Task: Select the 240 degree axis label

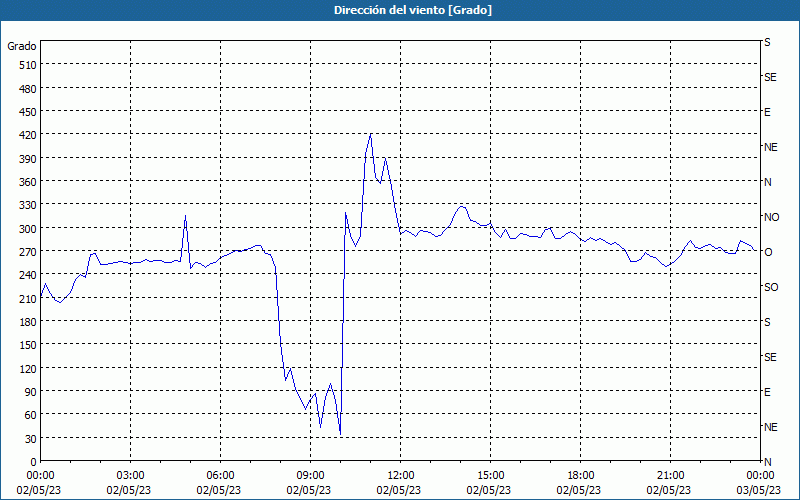Action: 28,275
